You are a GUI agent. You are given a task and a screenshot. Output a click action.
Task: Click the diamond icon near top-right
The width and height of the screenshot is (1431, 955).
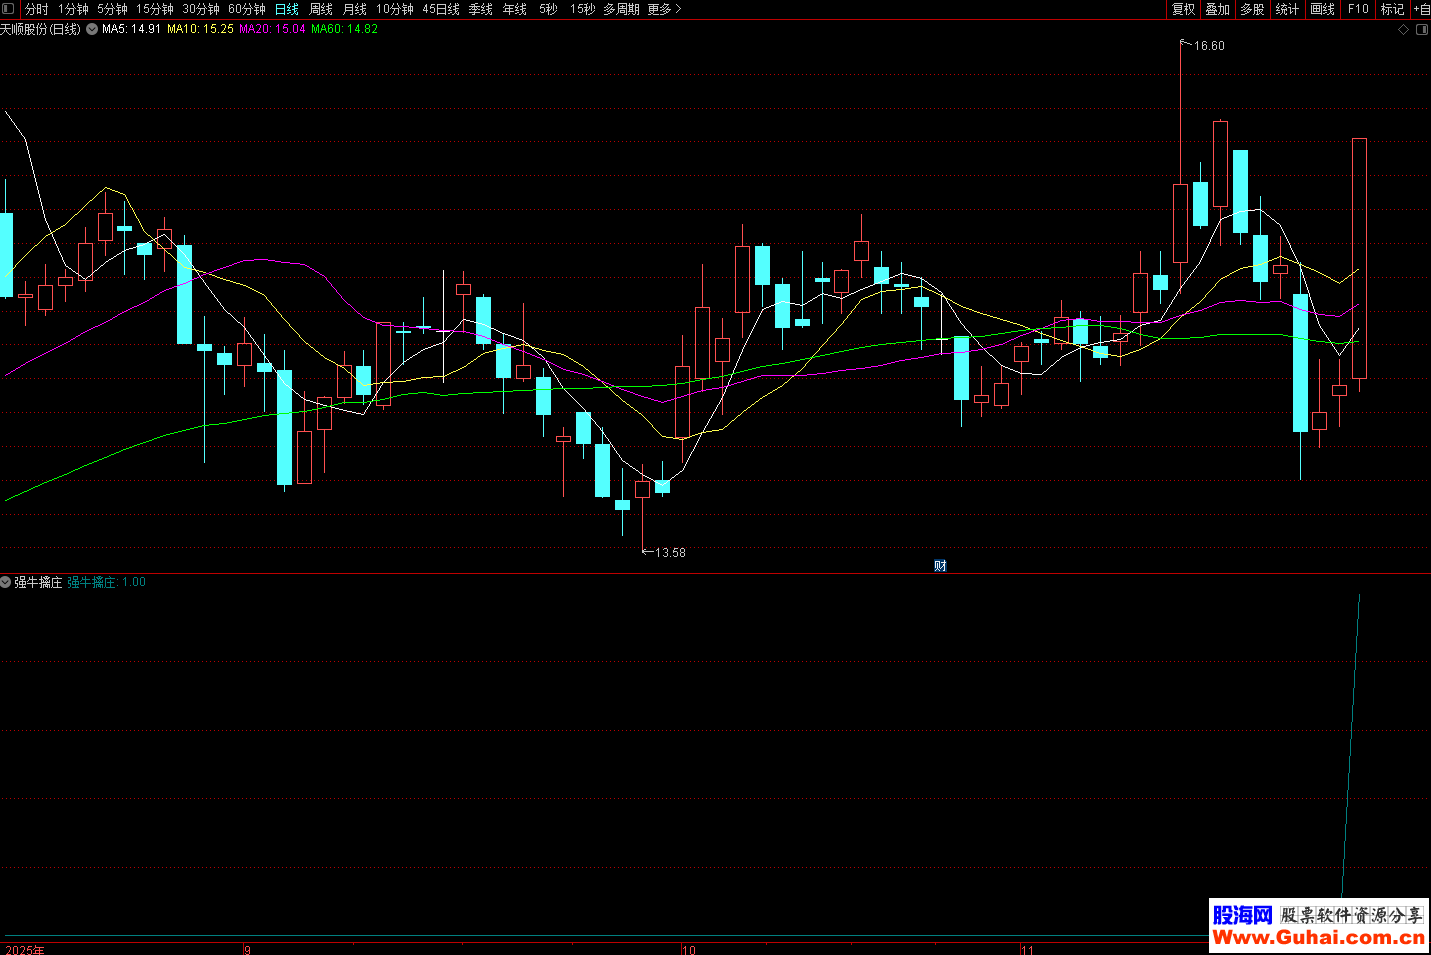1403,30
